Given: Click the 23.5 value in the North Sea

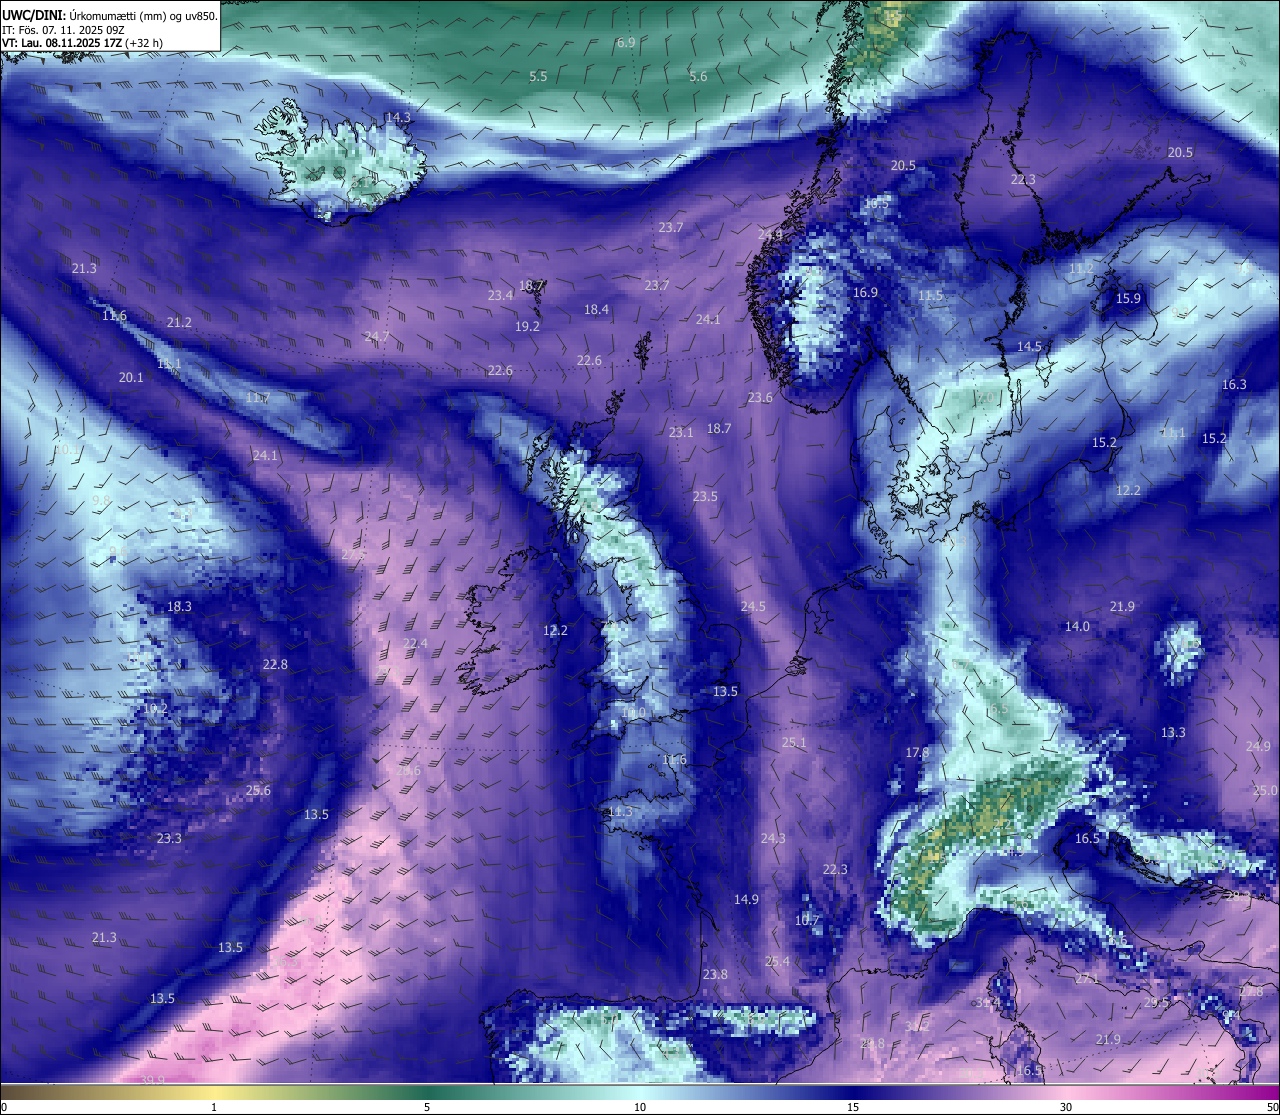Looking at the screenshot, I should 705,497.
